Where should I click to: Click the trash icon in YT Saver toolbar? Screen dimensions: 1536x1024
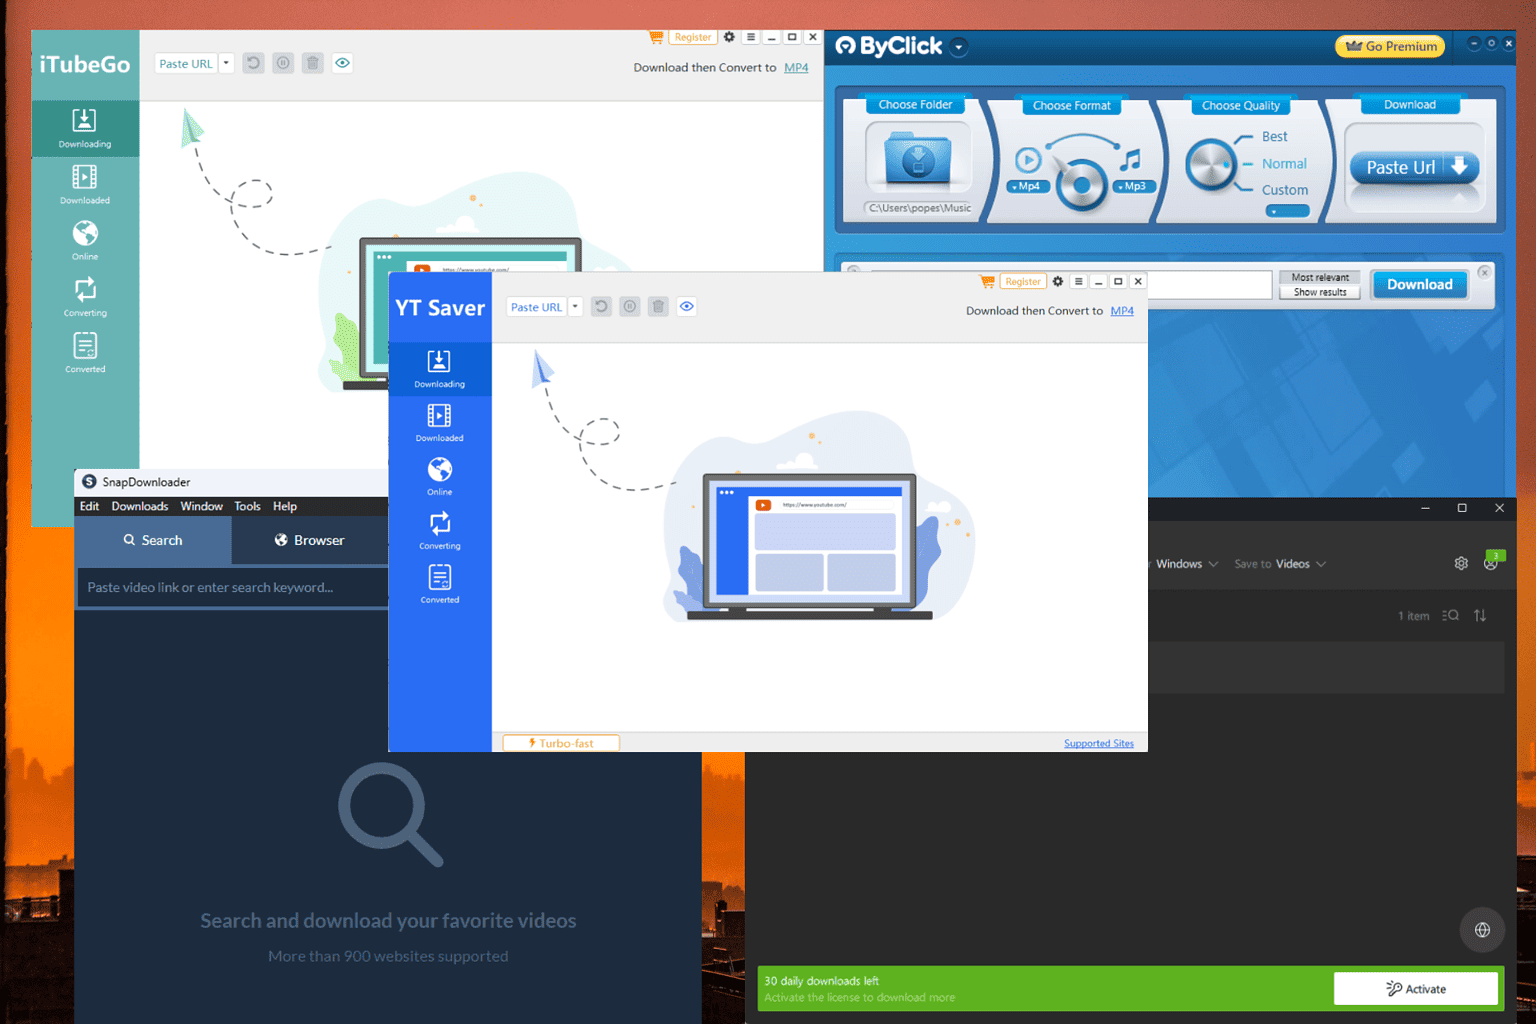(x=657, y=306)
